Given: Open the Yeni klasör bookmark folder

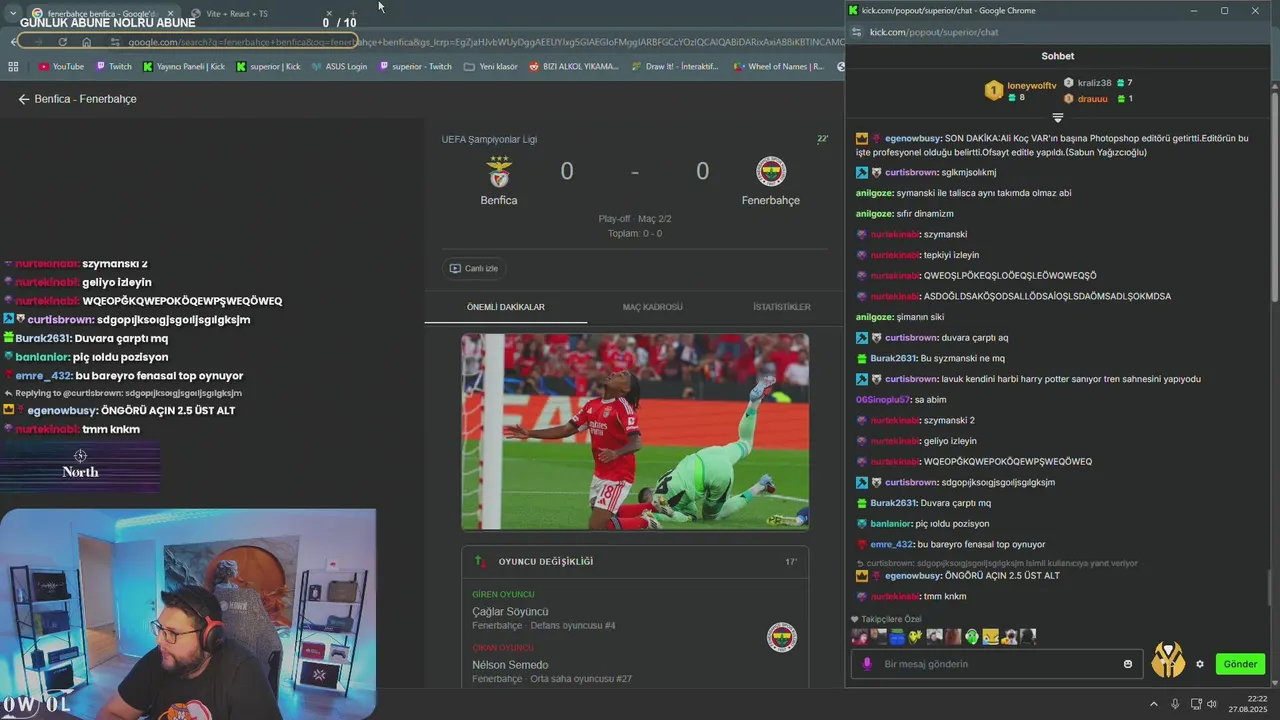Looking at the screenshot, I should pos(491,67).
